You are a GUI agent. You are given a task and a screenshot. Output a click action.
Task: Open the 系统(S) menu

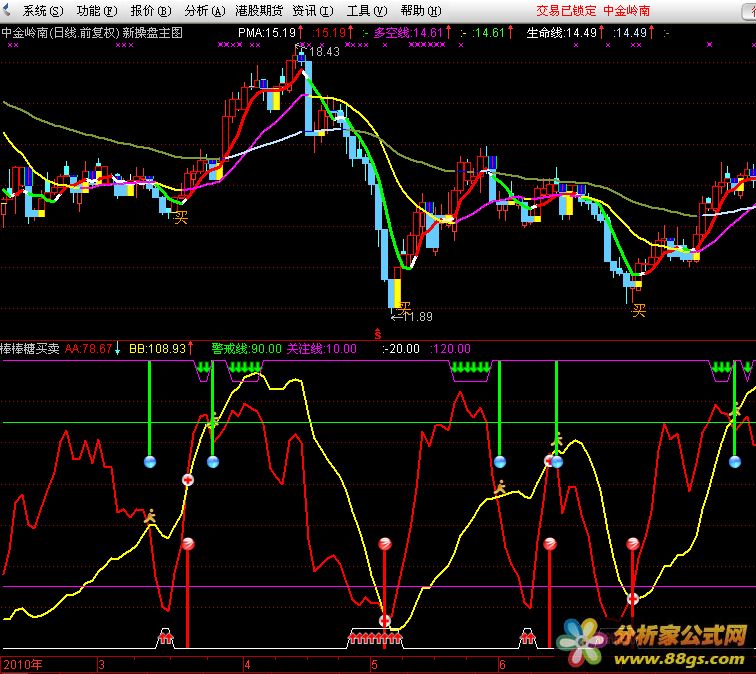click(42, 11)
